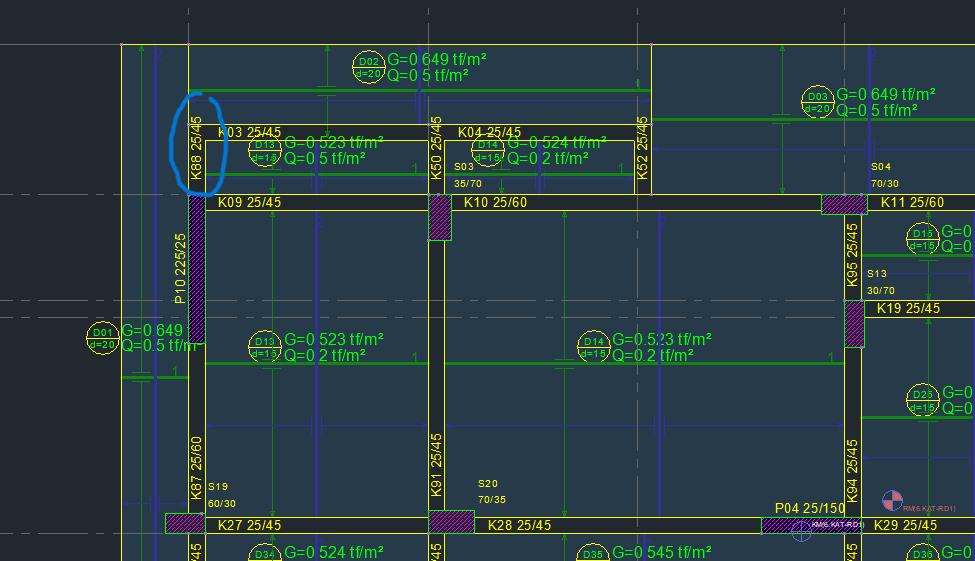Click the K91 25/45 vertical beam label
The height and width of the screenshot is (561, 975).
[436, 465]
